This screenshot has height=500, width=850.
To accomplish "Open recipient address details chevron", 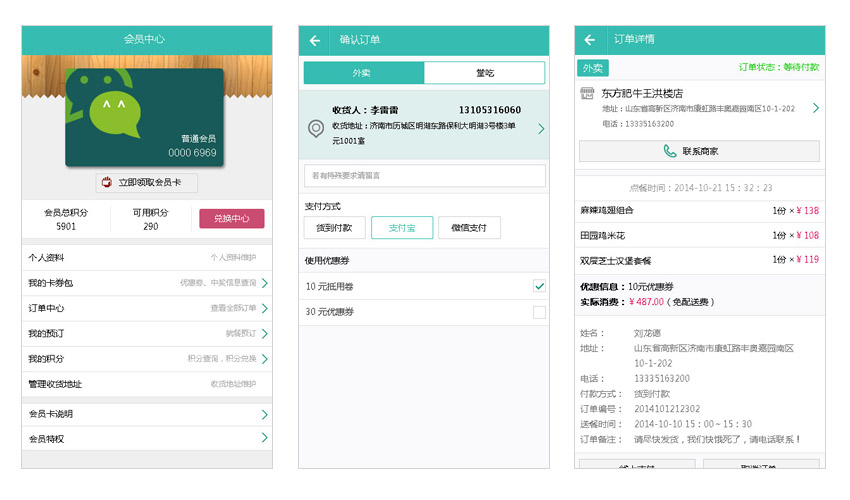I will pos(541,128).
